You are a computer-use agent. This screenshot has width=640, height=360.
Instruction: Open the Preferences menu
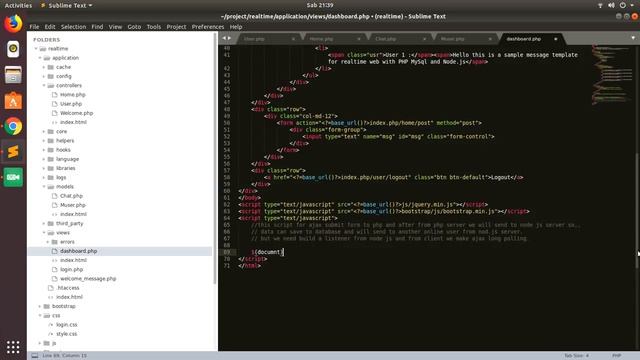click(x=208, y=27)
